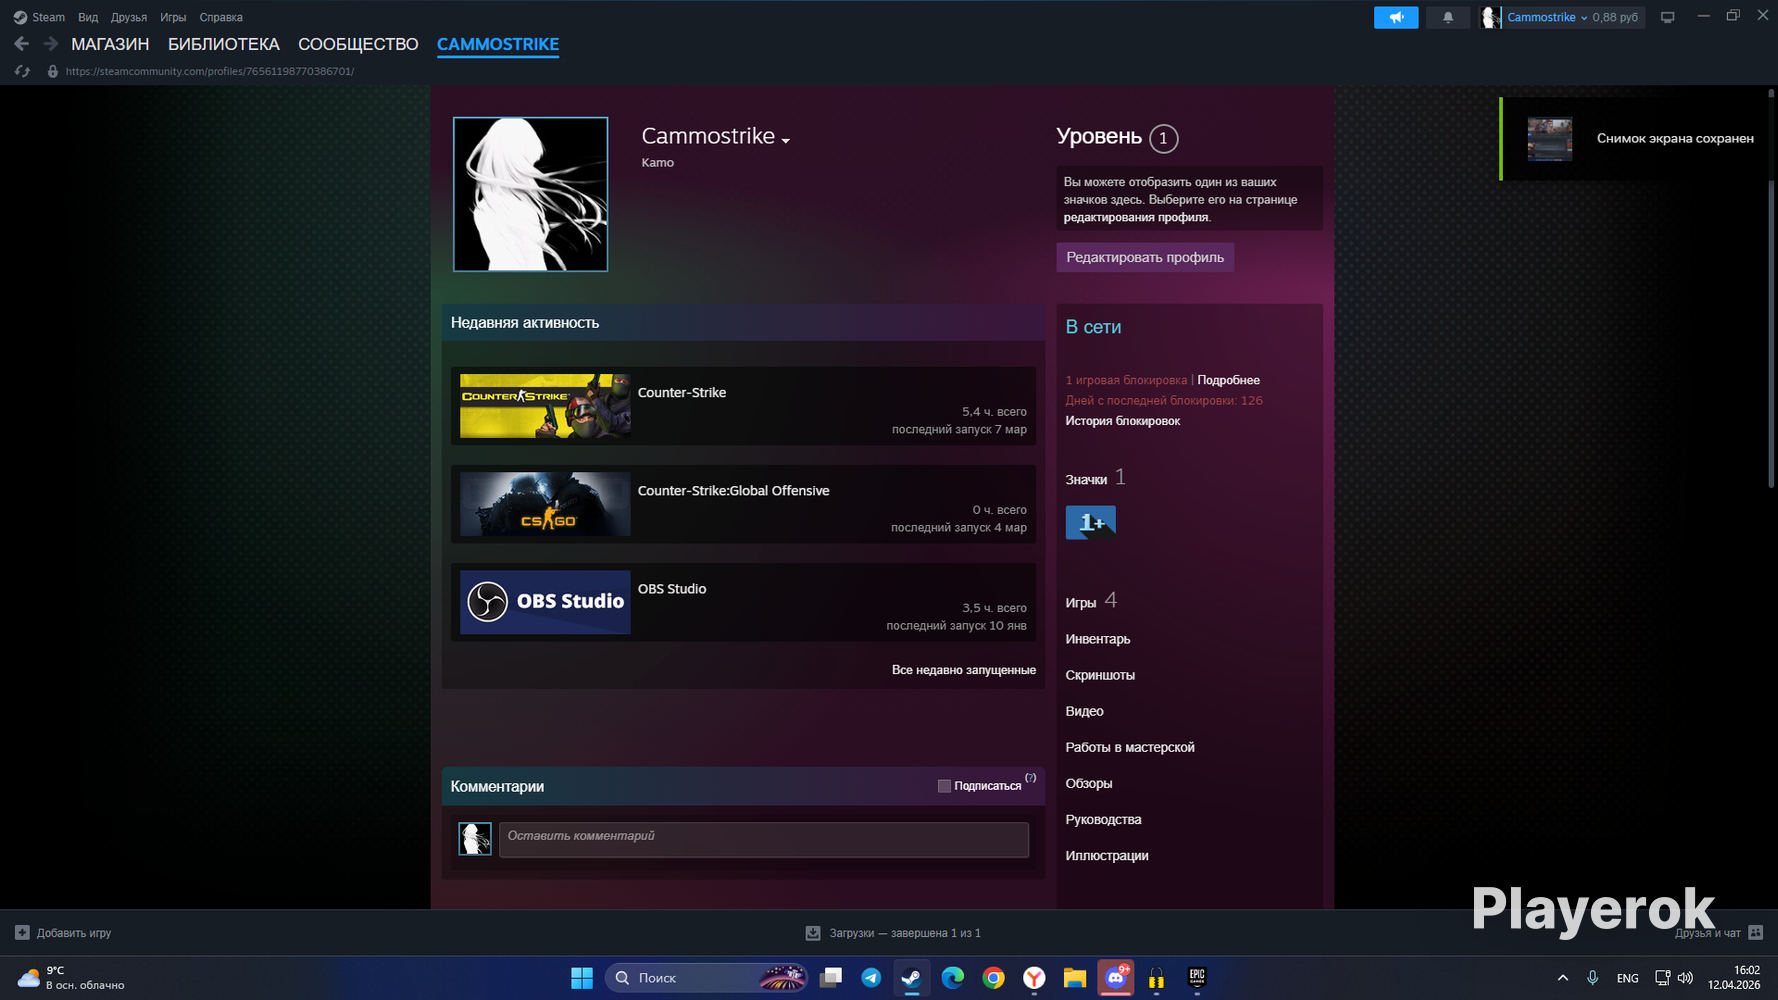The height and width of the screenshot is (1000, 1778).
Task: Open the Игры menu
Action: (173, 17)
